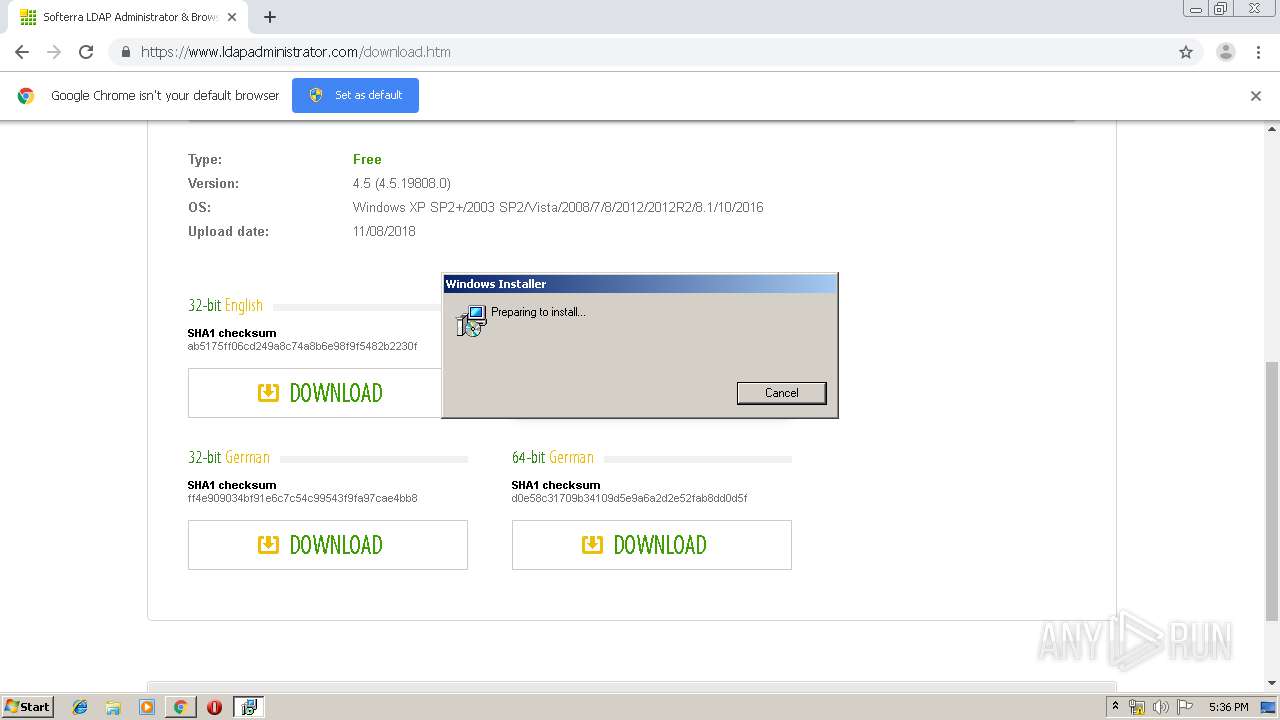Click the page vertical scrollbar thumb
This screenshot has height=720, width=1280.
coord(1272,490)
